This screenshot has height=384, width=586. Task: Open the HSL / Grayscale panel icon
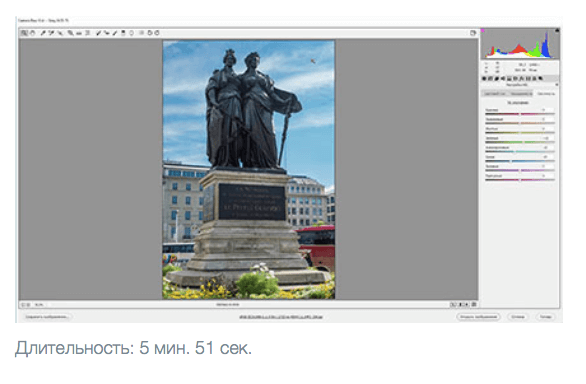pos(503,78)
